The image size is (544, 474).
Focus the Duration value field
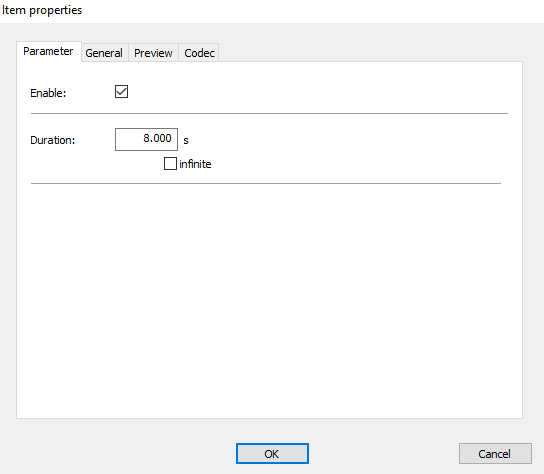146,139
